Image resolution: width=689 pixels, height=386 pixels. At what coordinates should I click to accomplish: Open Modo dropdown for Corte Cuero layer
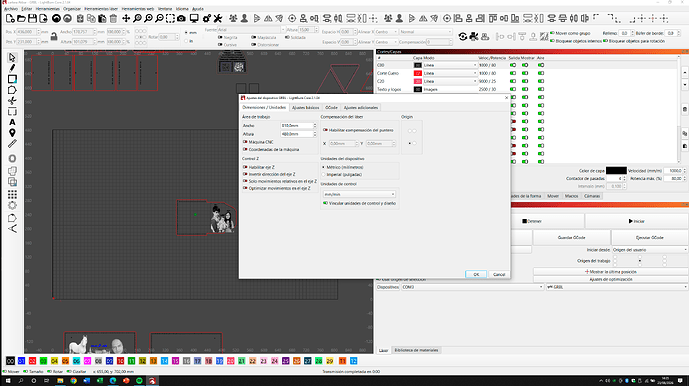point(450,73)
